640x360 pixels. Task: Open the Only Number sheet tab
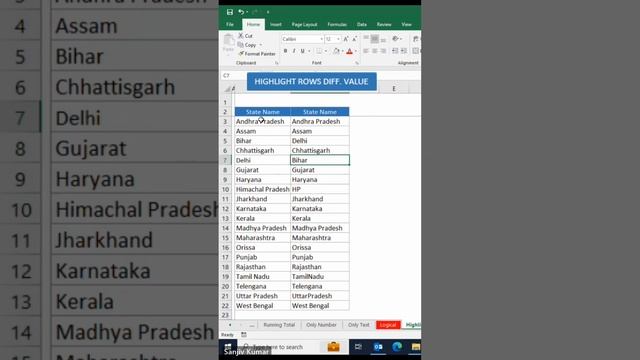(x=321, y=325)
